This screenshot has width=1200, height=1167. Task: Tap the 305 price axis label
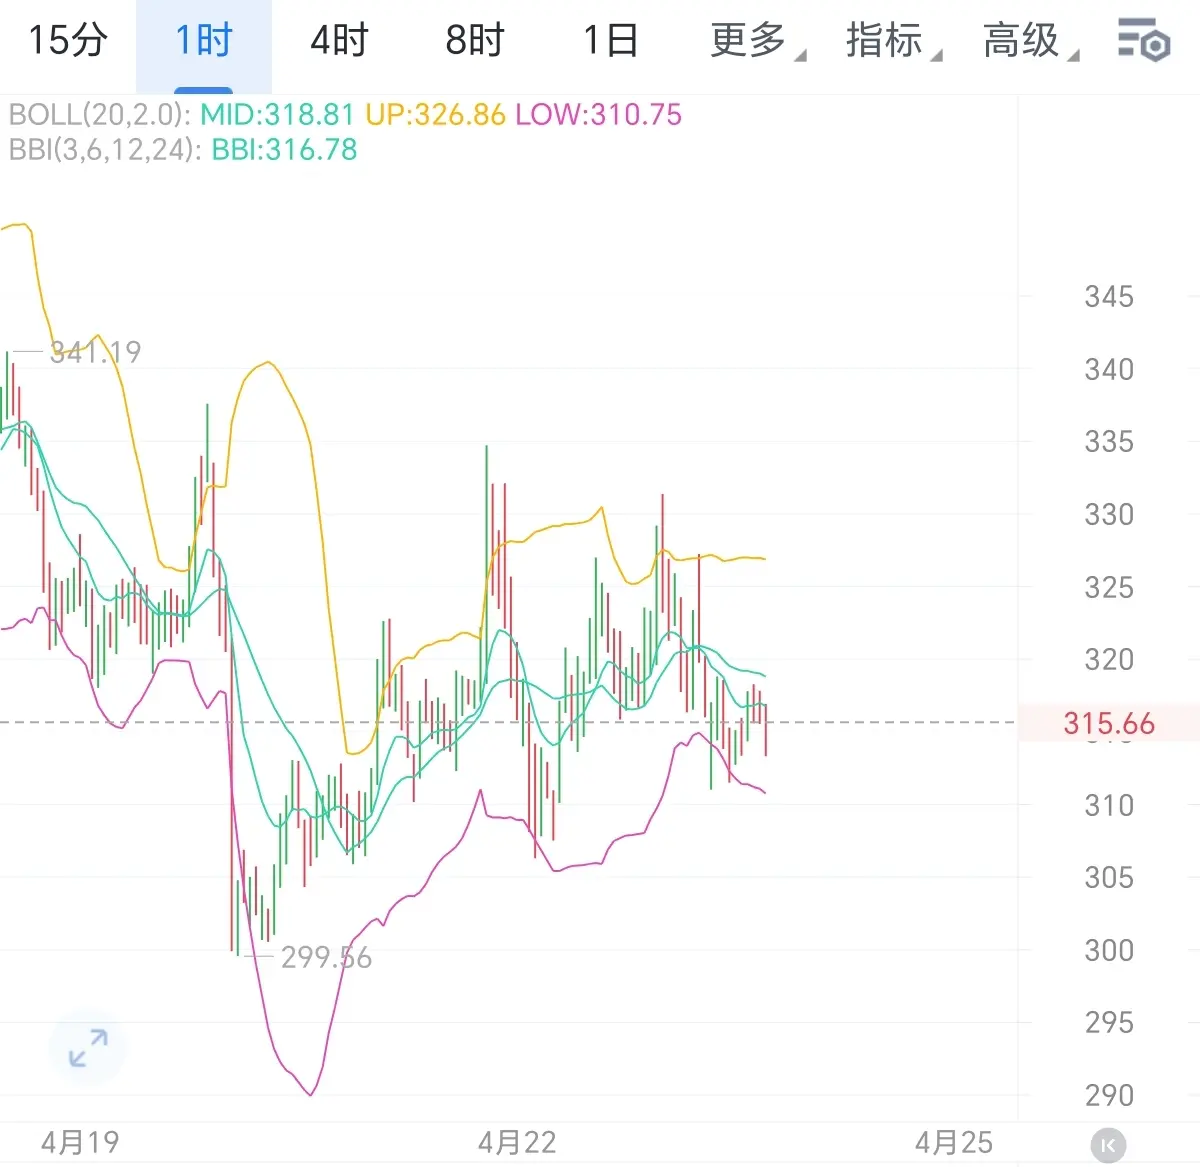1109,878
